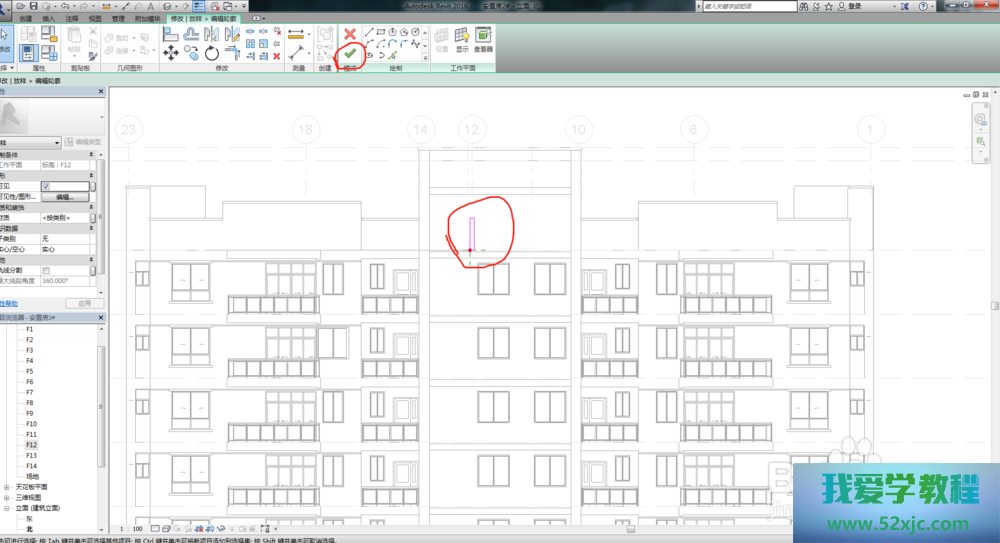Toggle the Visible checkbox in properties
This screenshot has width=1000, height=543.
pyautogui.click(x=46, y=186)
